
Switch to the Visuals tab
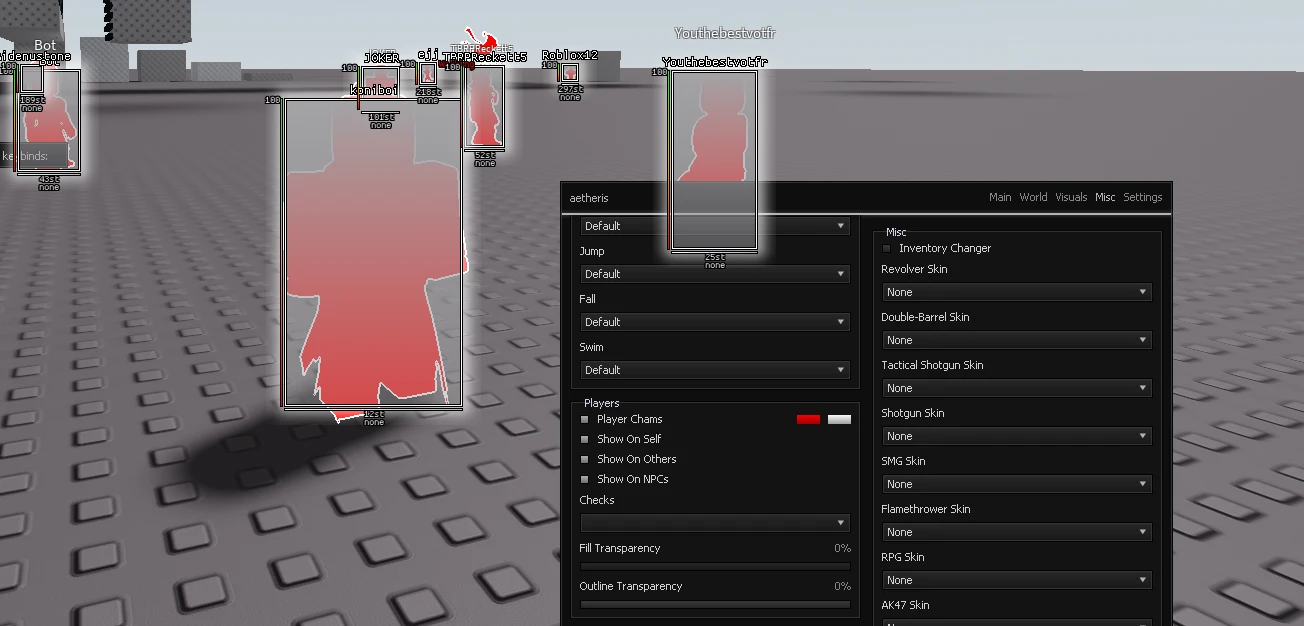tap(1071, 197)
